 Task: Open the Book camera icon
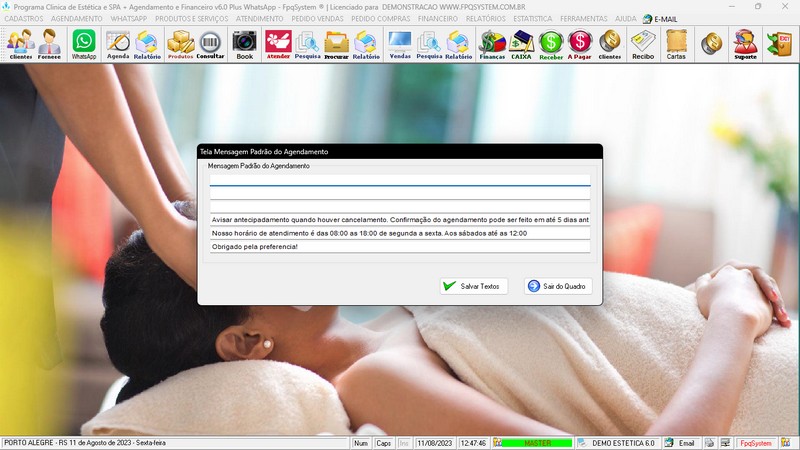click(244, 44)
